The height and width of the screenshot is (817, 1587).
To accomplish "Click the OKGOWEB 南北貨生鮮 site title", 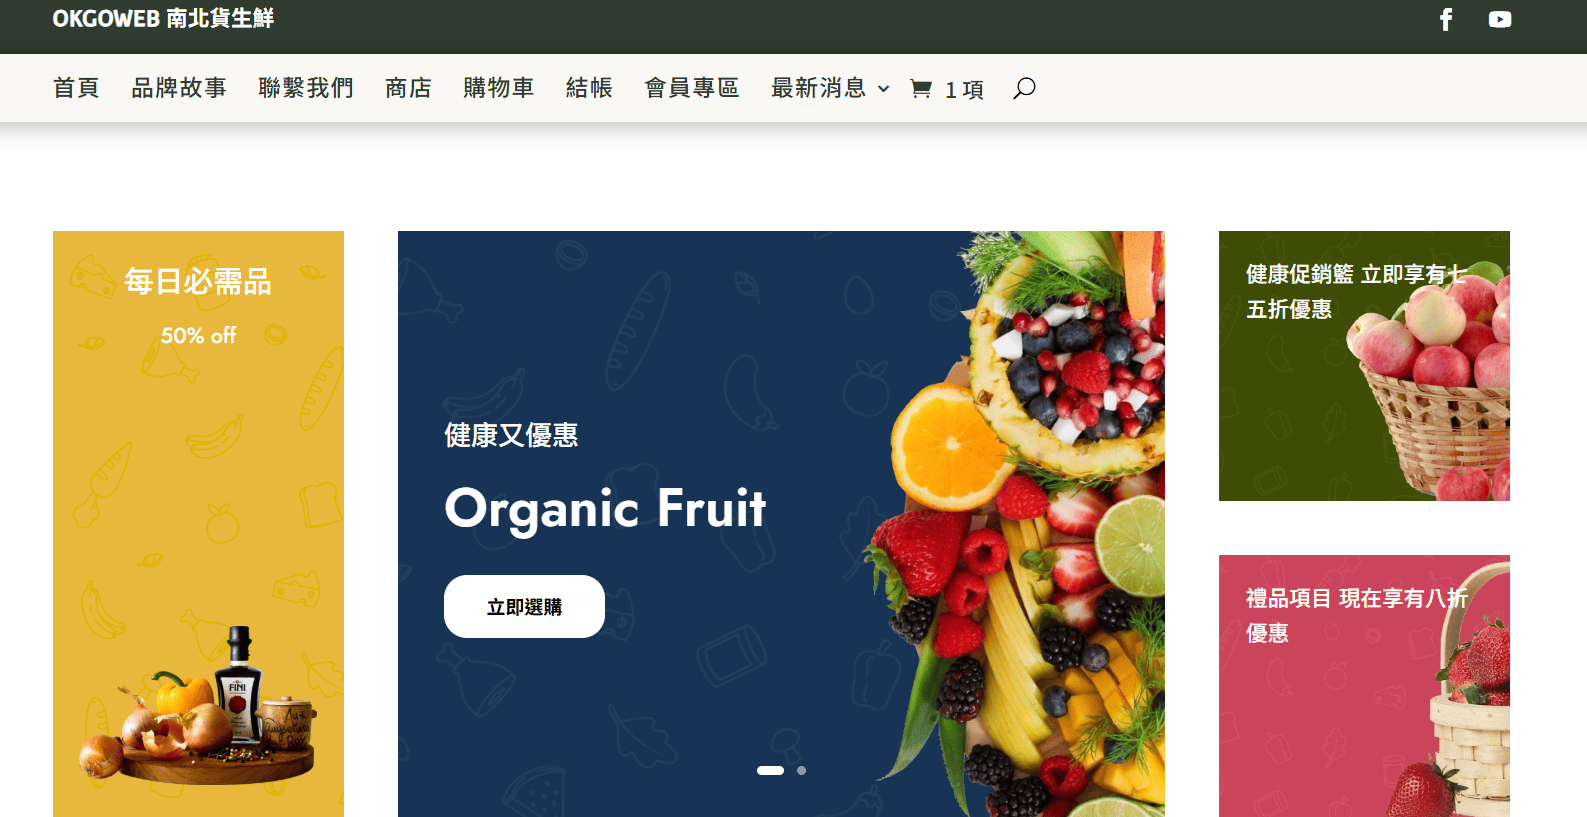I will [163, 18].
